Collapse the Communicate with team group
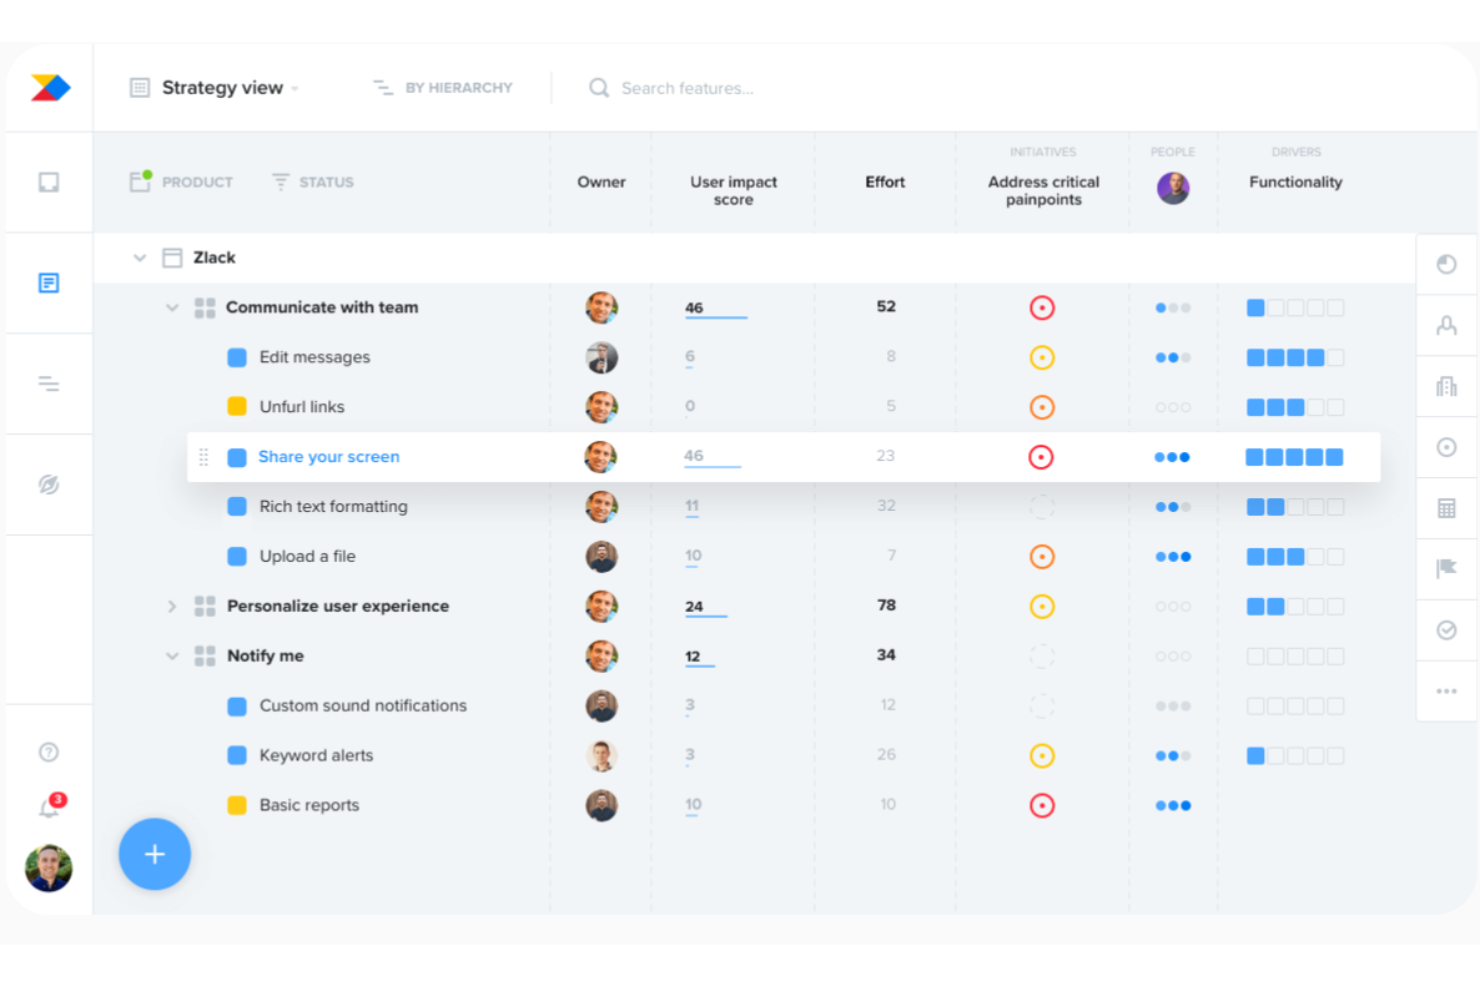 172,308
